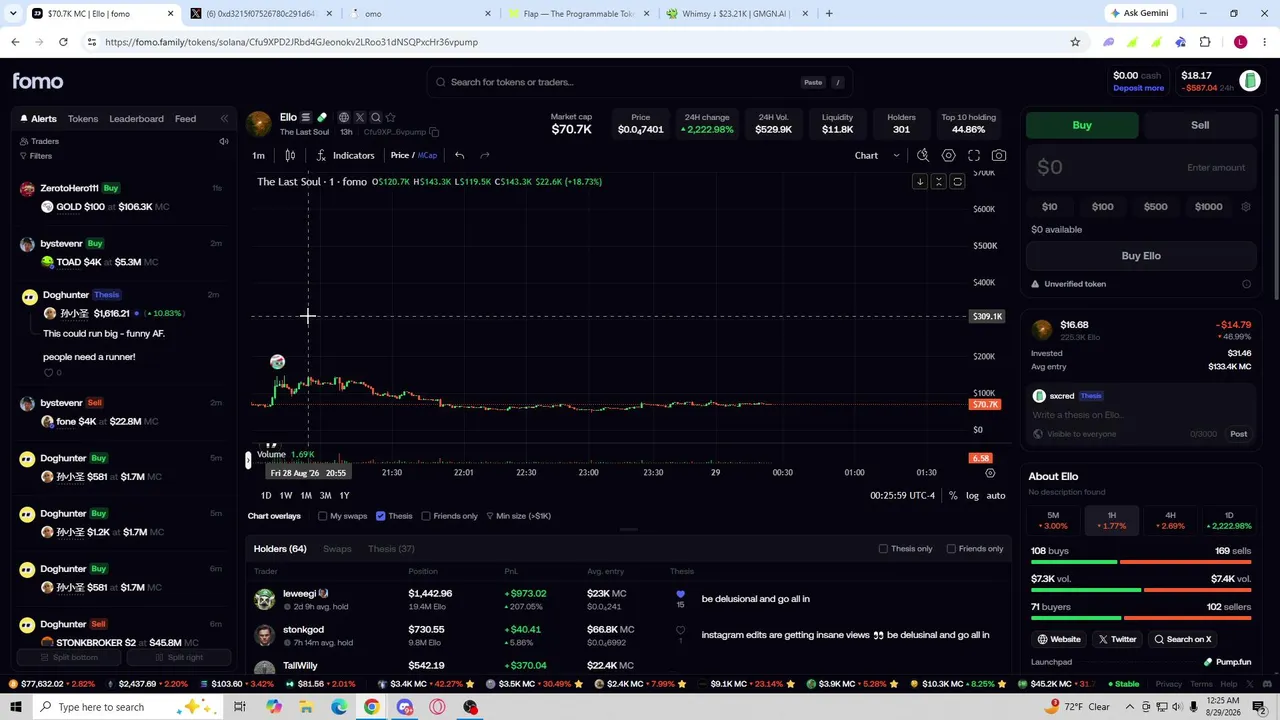Open Chrome extensions puzzle icon
The height and width of the screenshot is (720, 1280).
(1205, 42)
